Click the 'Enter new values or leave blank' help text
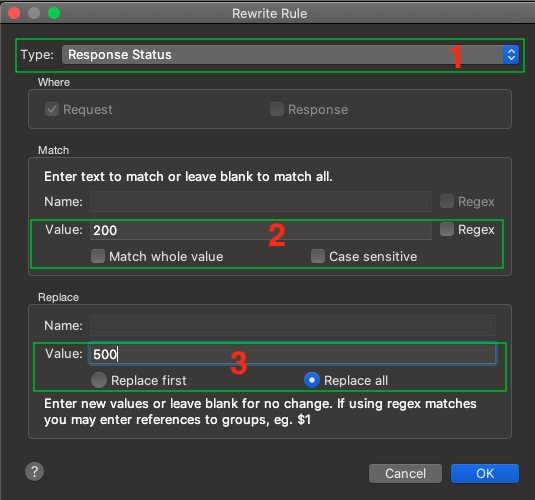Viewport: 535px width, 500px height. point(260,412)
